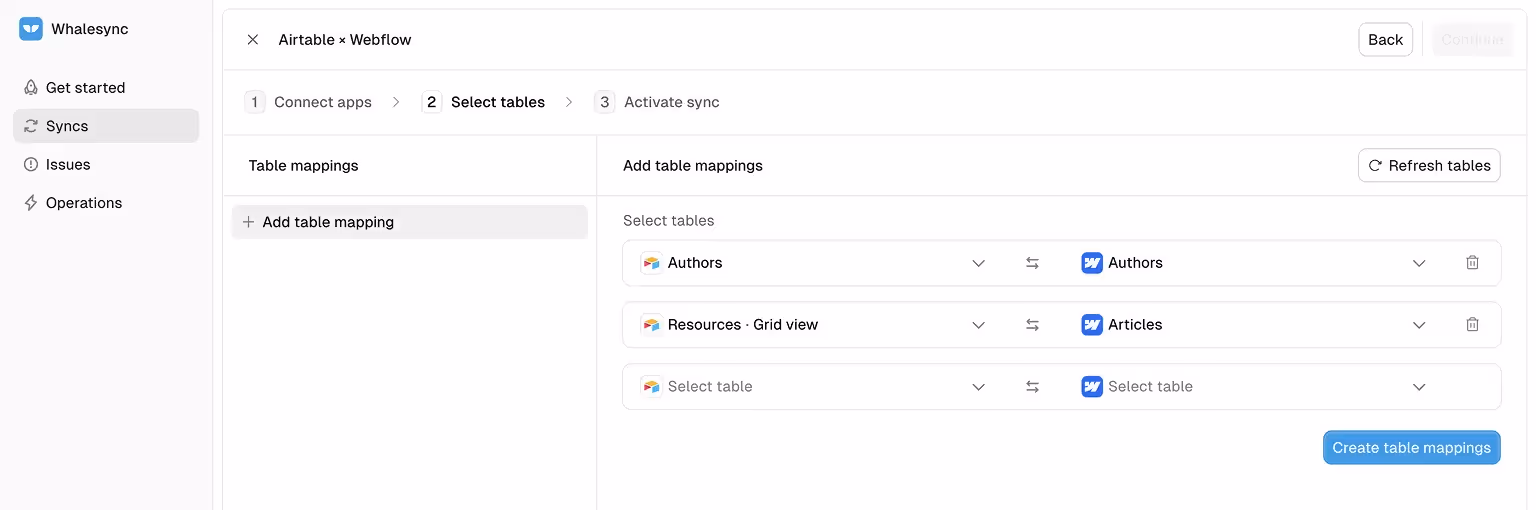Click sync direction arrows in Resources row
Image resolution: width=1536 pixels, height=510 pixels.
[x=1032, y=325]
